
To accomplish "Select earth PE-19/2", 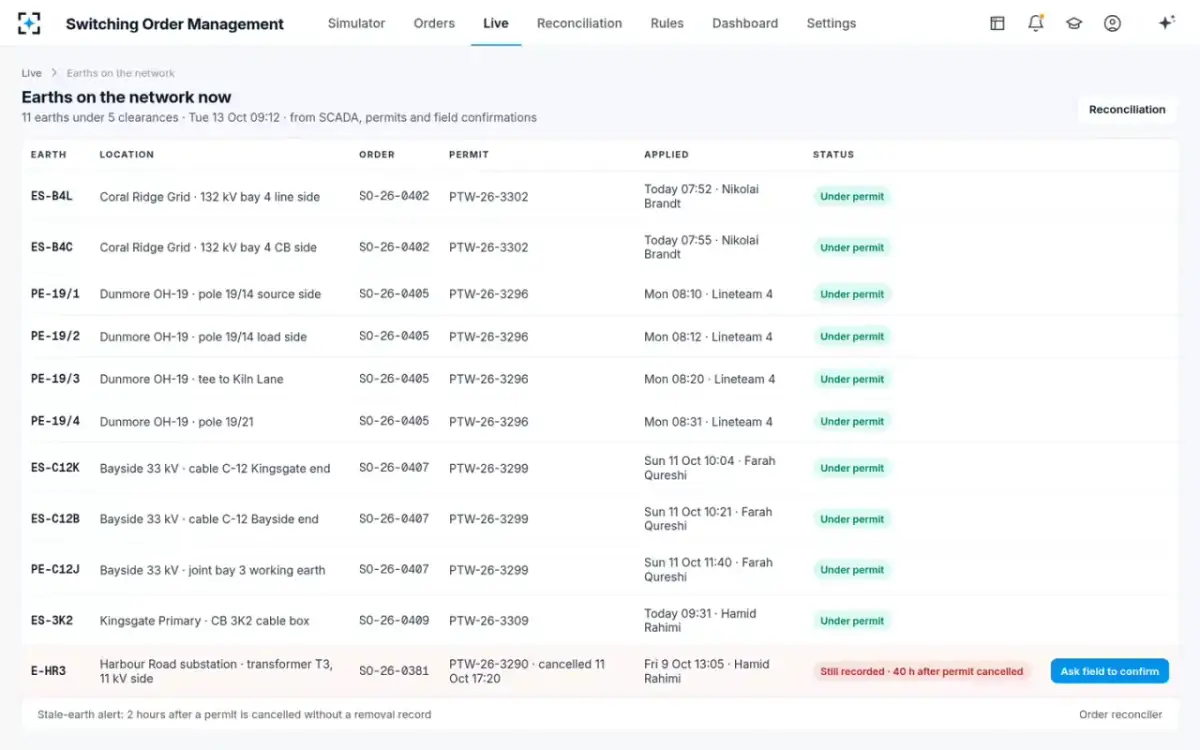I will coord(55,336).
